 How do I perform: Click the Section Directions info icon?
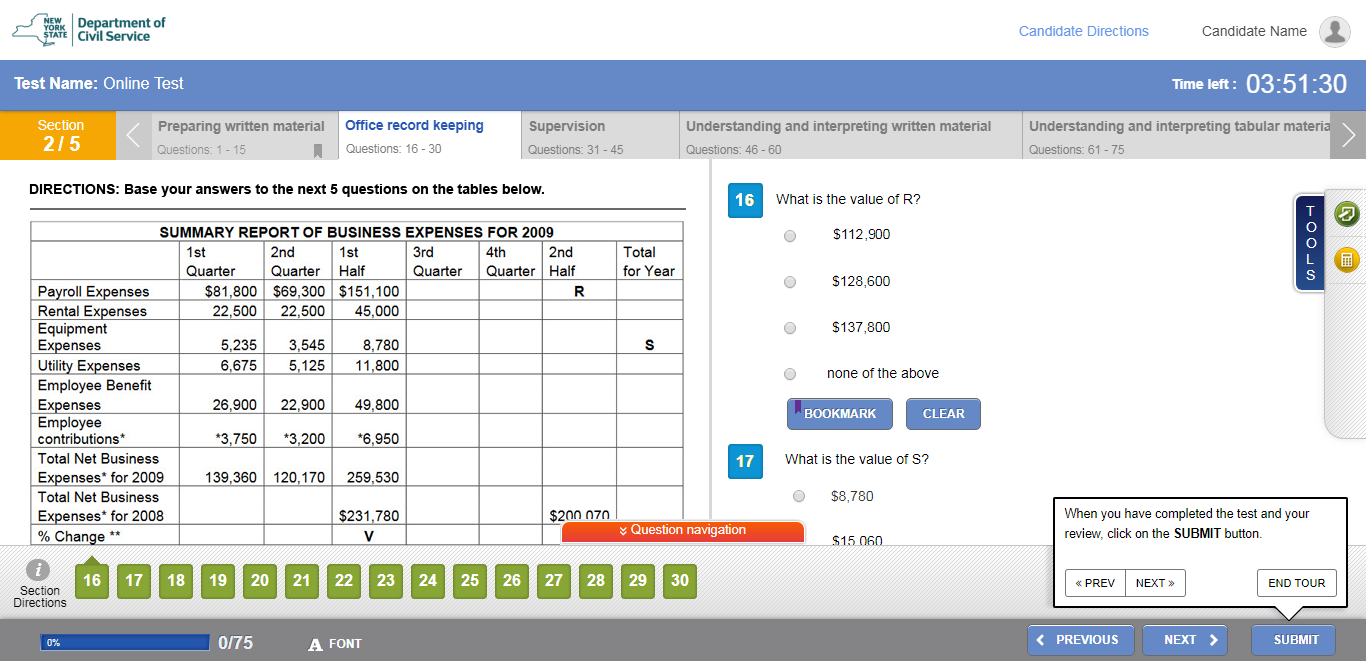click(x=39, y=570)
